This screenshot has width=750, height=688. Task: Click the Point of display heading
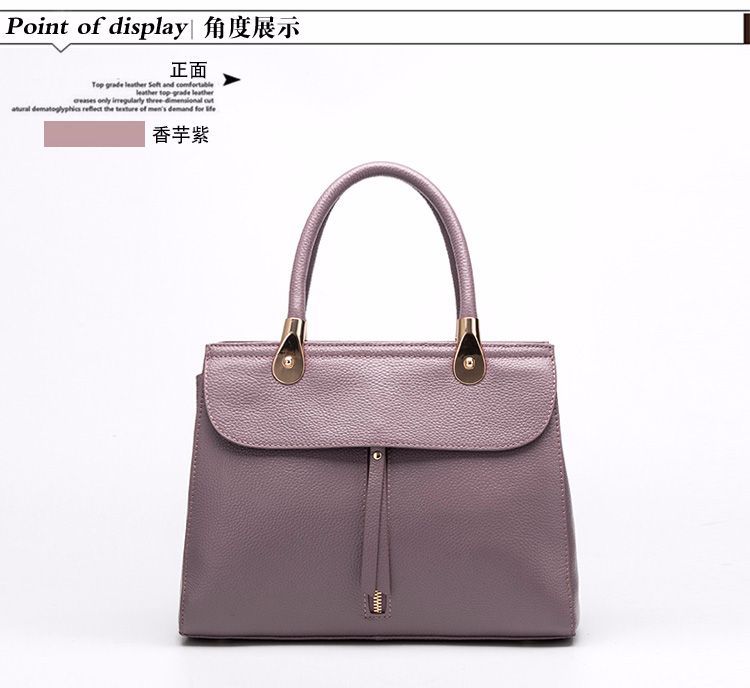coord(95,27)
